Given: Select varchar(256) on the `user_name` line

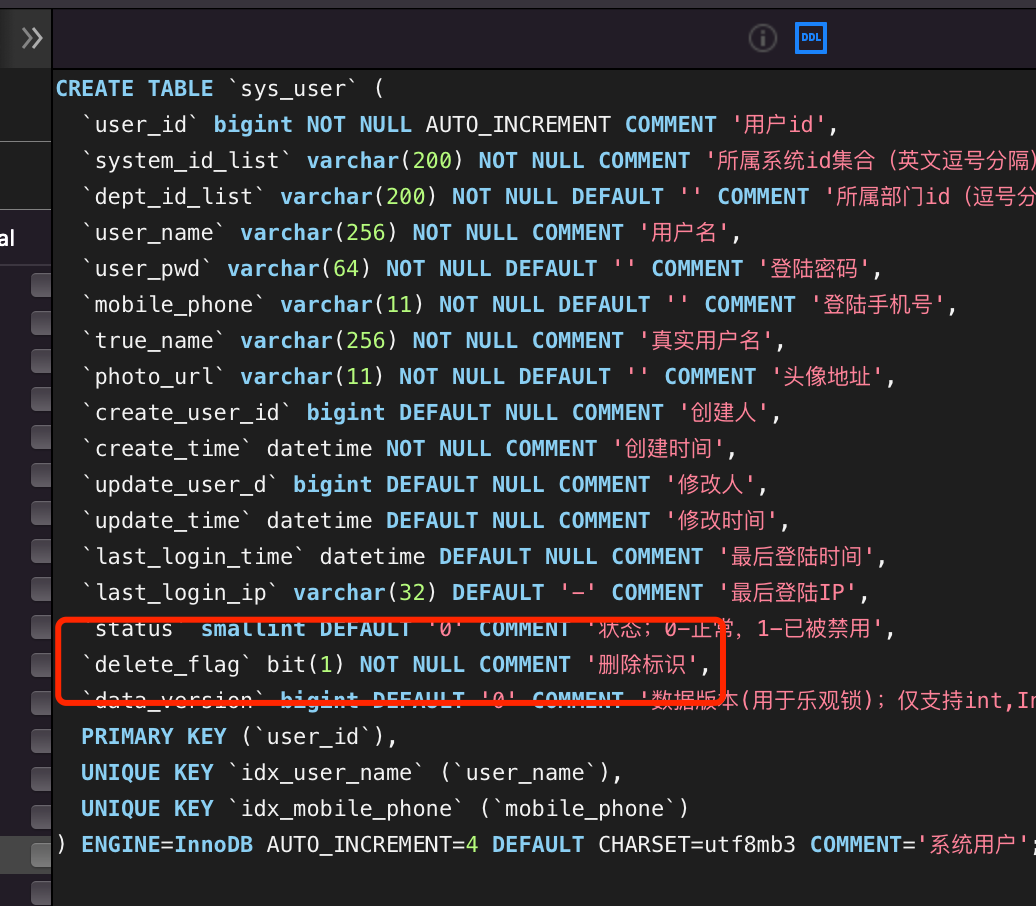Looking at the screenshot, I should [318, 232].
